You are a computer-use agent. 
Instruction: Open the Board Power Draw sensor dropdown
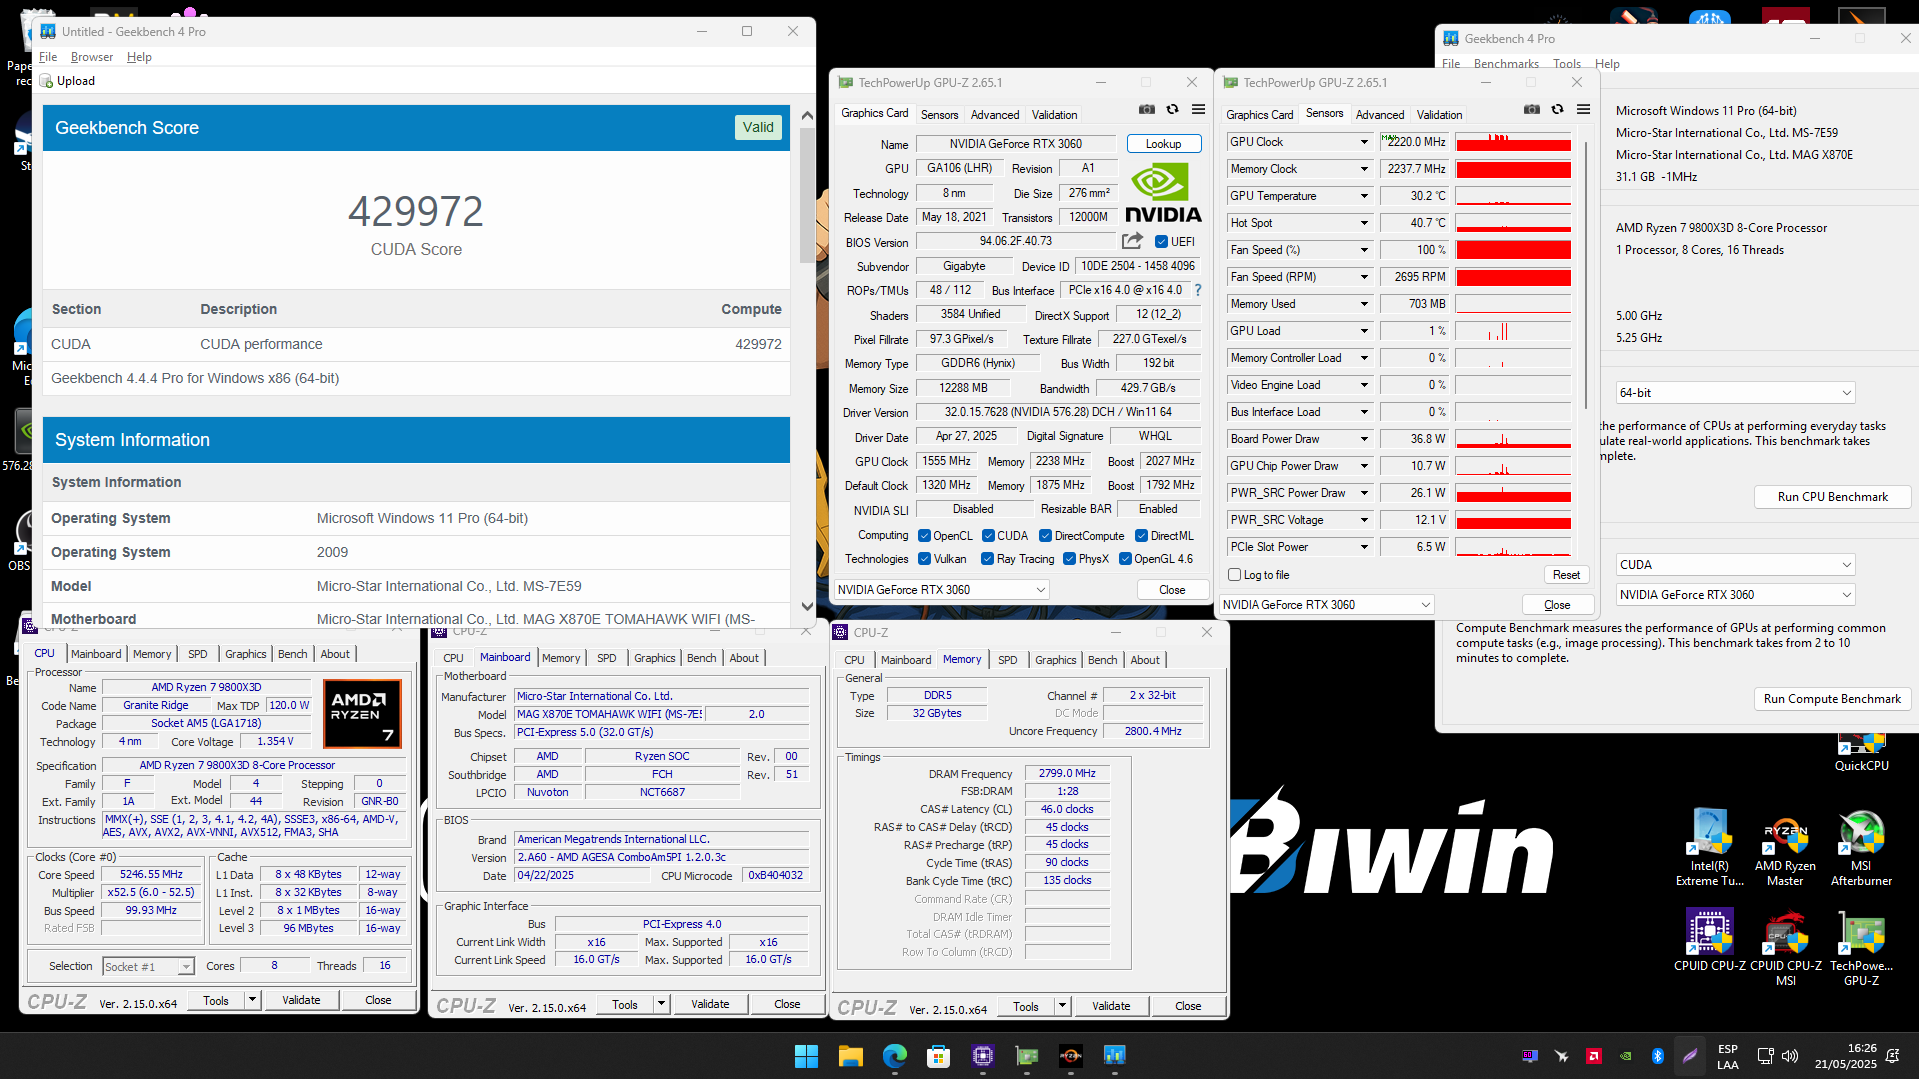(1363, 439)
